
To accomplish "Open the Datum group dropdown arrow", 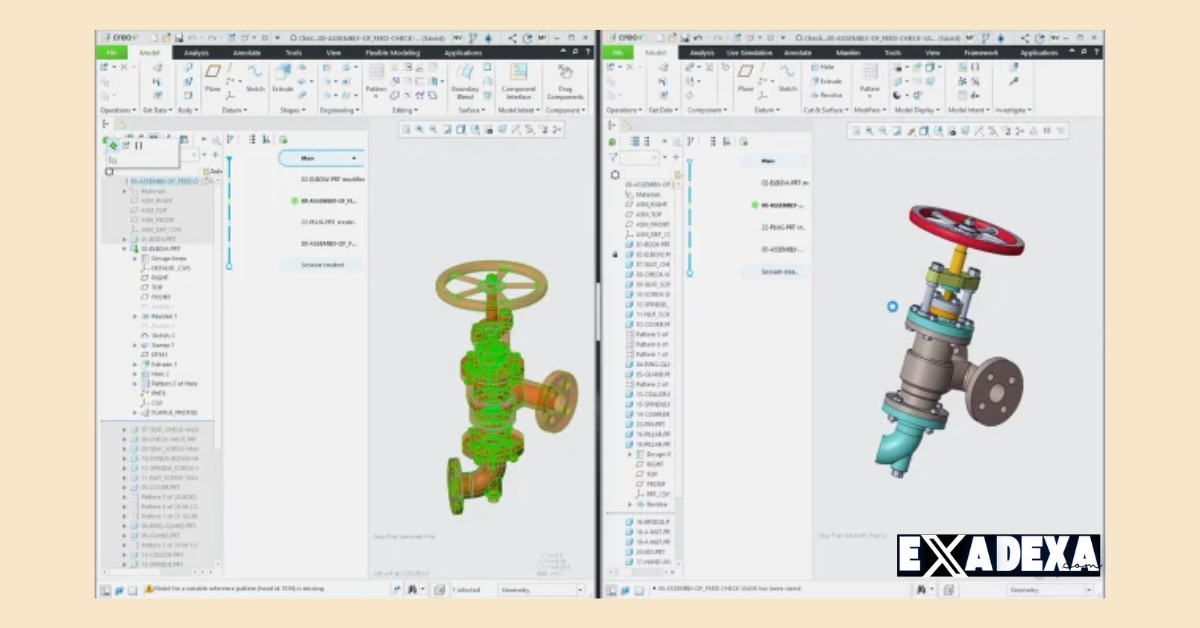I will (x=244, y=110).
